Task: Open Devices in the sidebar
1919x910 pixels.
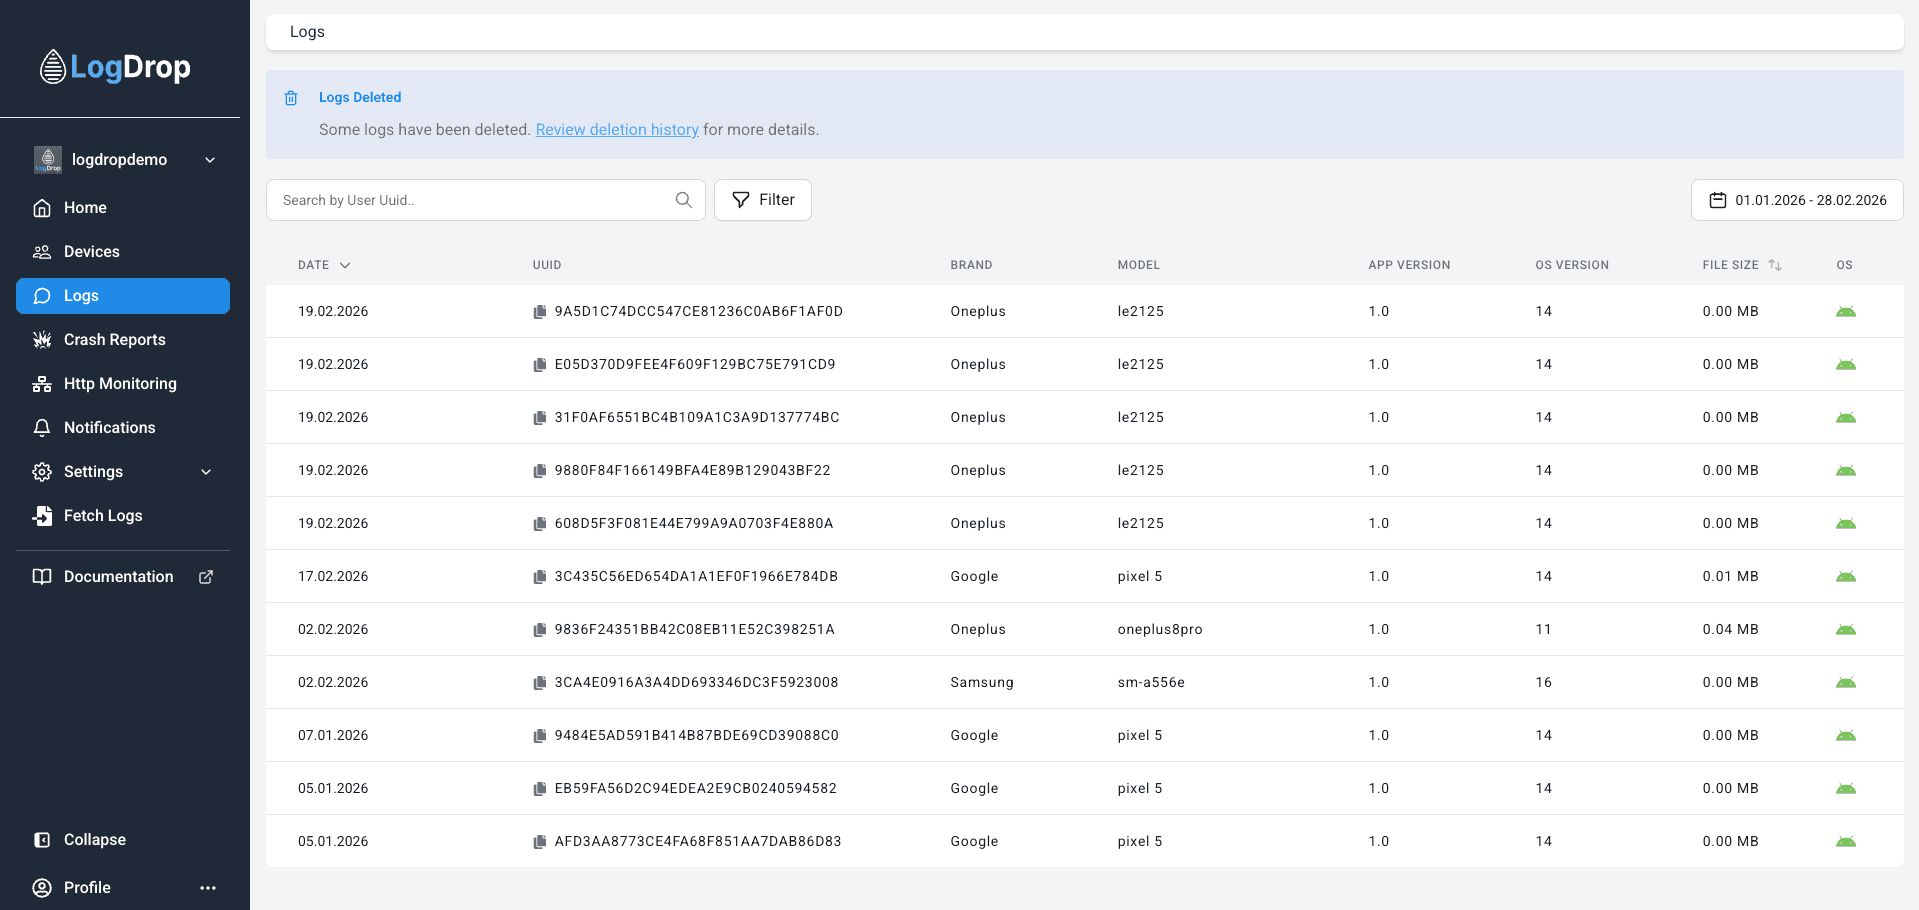Action: point(123,252)
